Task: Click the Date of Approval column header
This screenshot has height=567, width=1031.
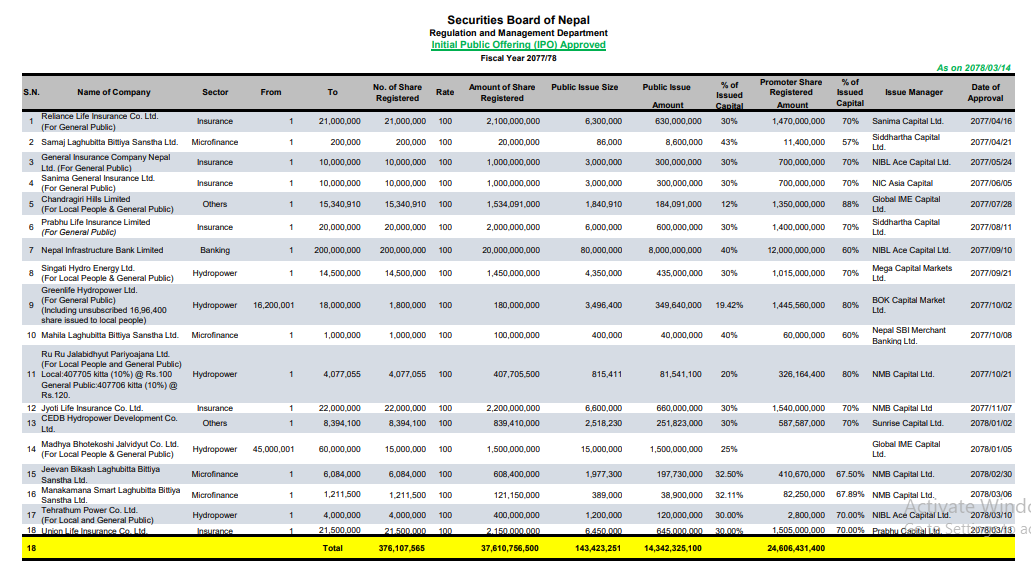Action: pos(985,92)
